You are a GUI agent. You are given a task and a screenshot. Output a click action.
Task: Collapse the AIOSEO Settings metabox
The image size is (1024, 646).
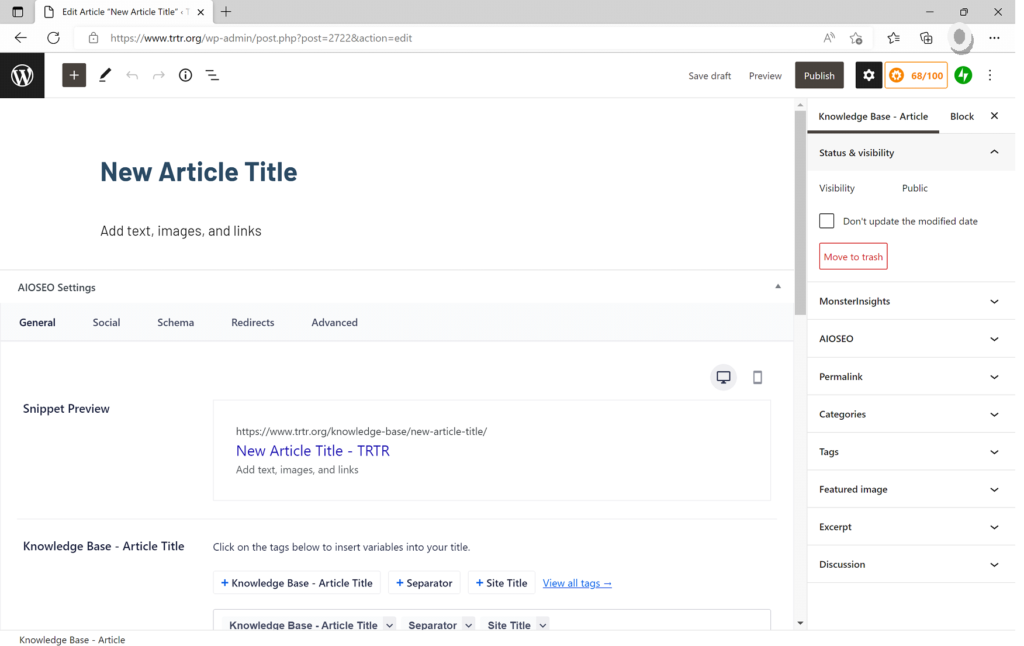pyautogui.click(x=778, y=287)
